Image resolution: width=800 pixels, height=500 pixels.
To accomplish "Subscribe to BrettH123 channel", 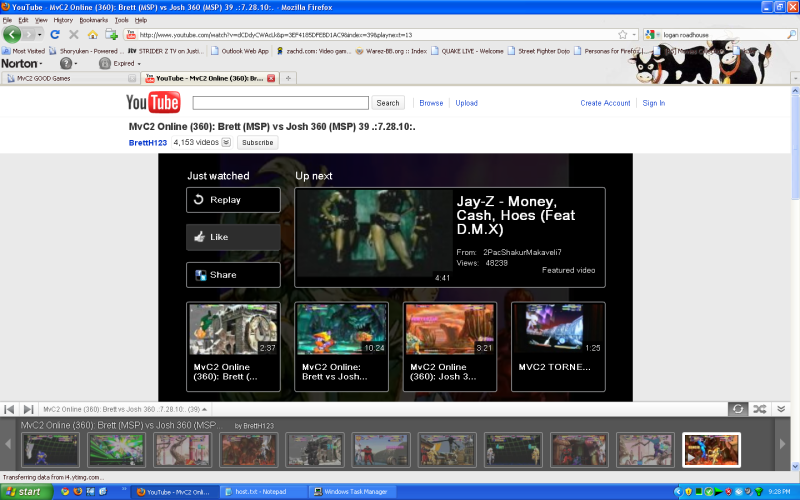I will [258, 142].
